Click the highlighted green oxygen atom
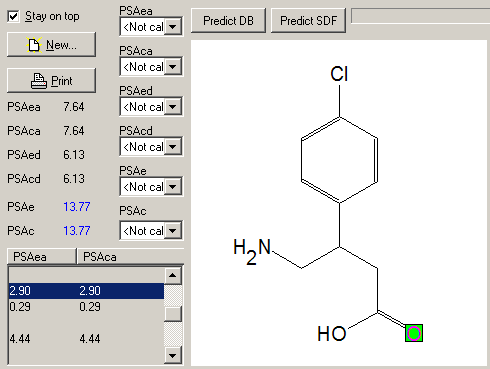Image resolution: width=490 pixels, height=369 pixels. (x=414, y=333)
